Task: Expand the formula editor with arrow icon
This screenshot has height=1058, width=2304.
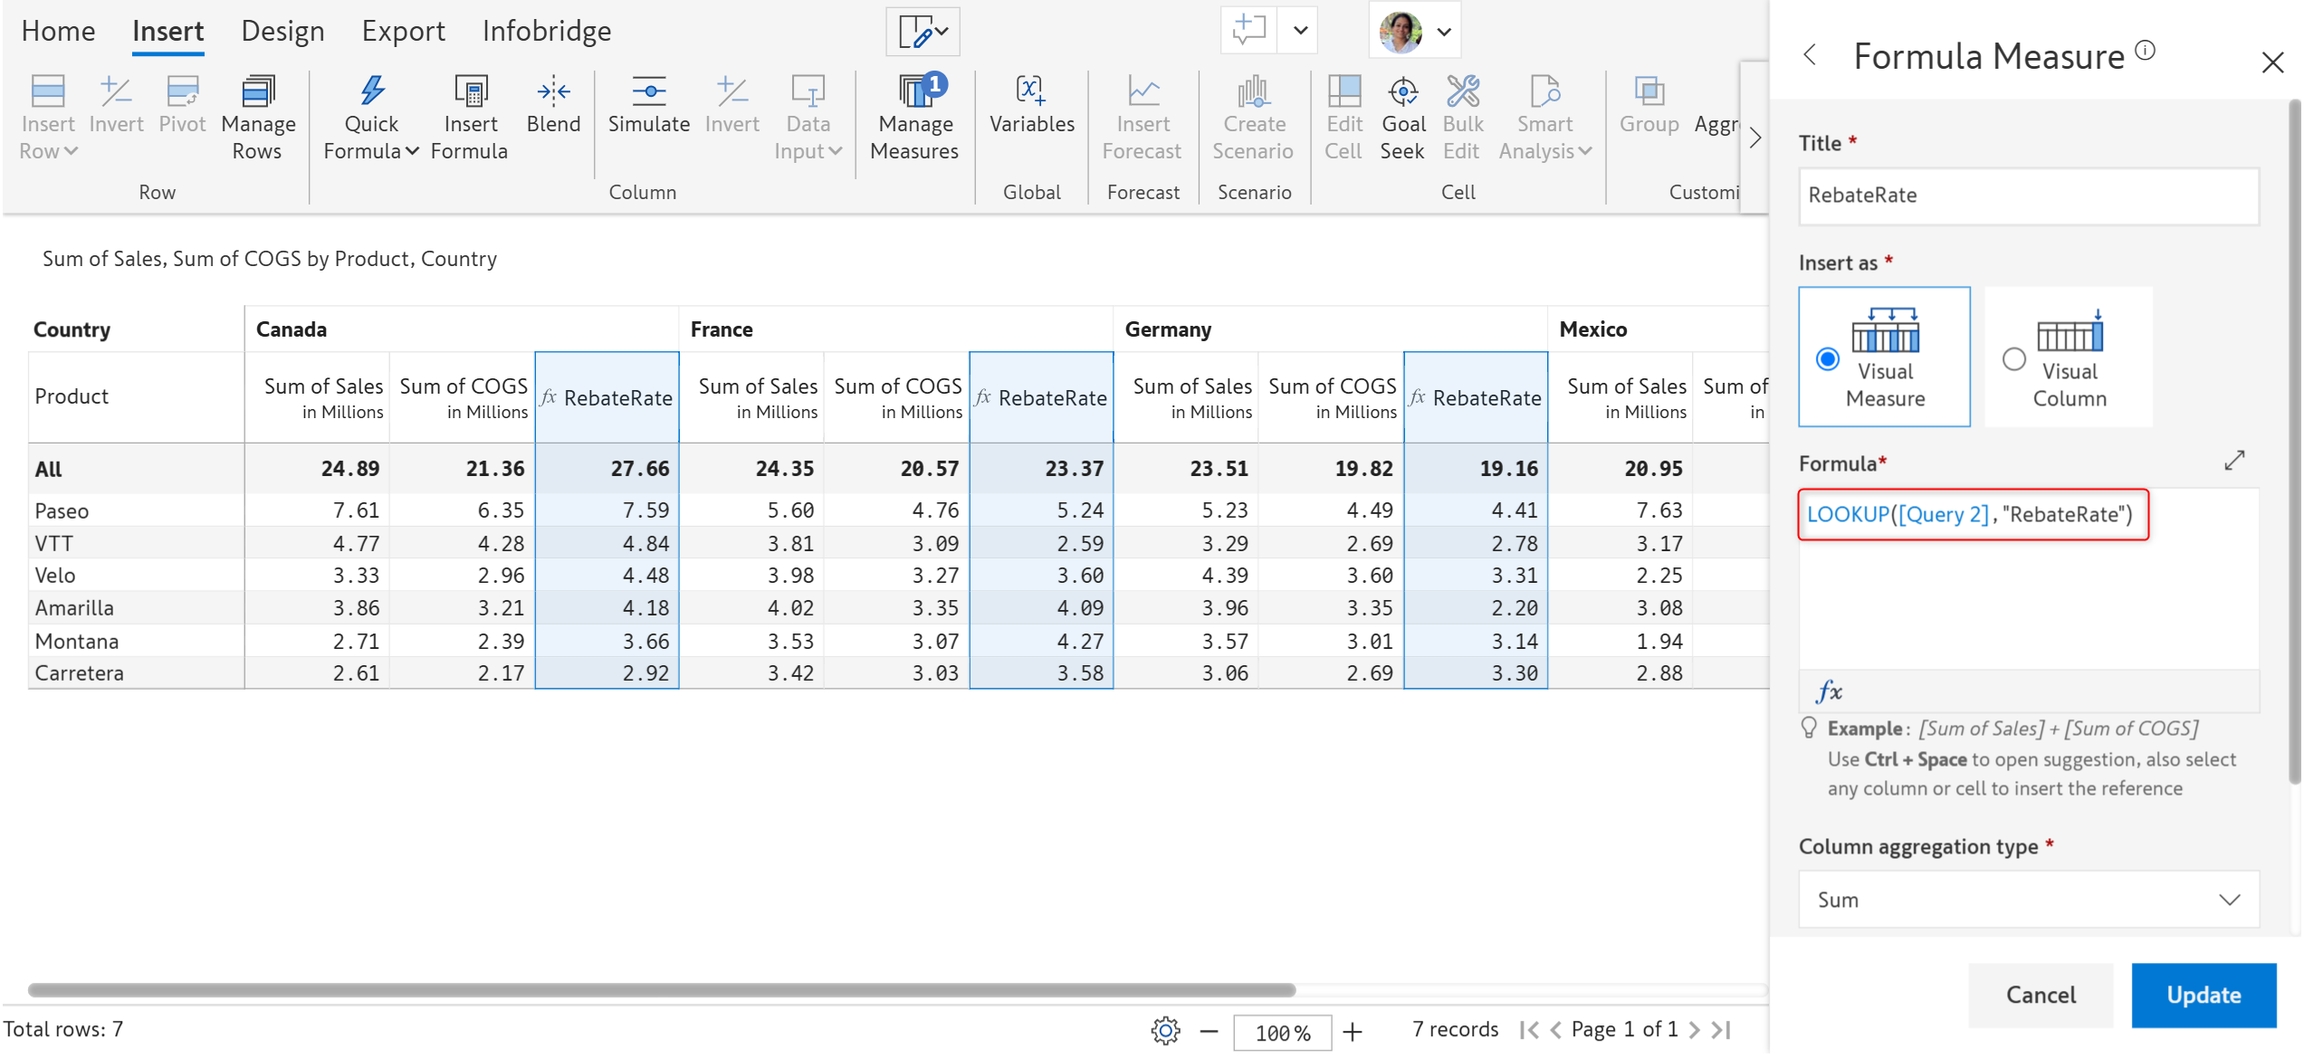Action: click(2234, 460)
